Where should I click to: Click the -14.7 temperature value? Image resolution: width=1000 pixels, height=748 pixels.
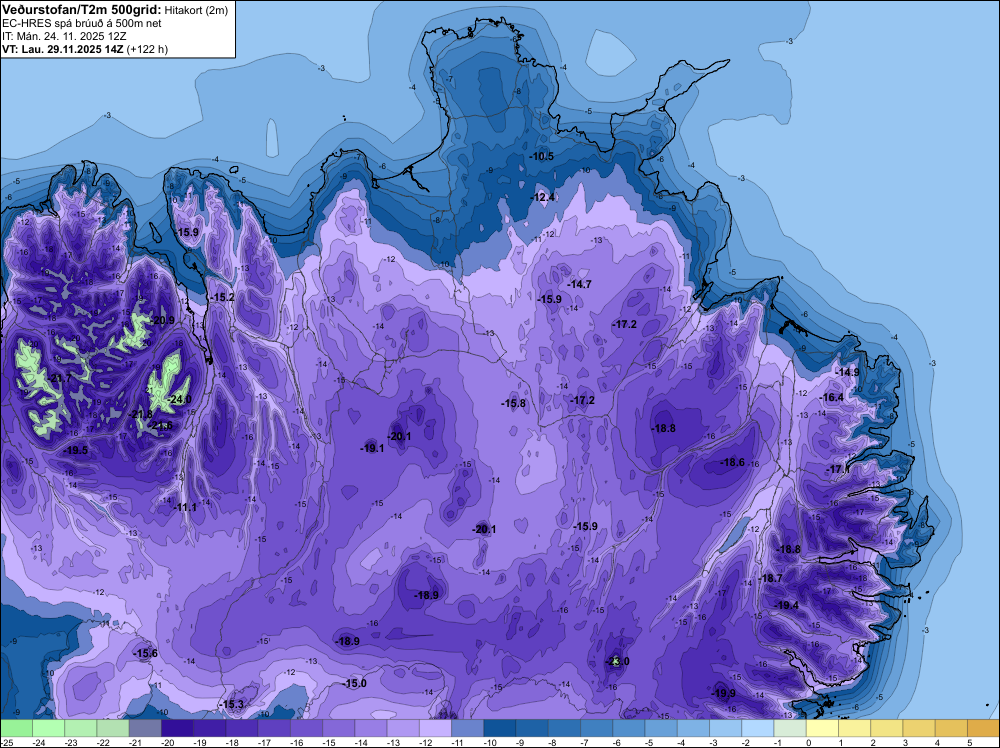pos(580,284)
